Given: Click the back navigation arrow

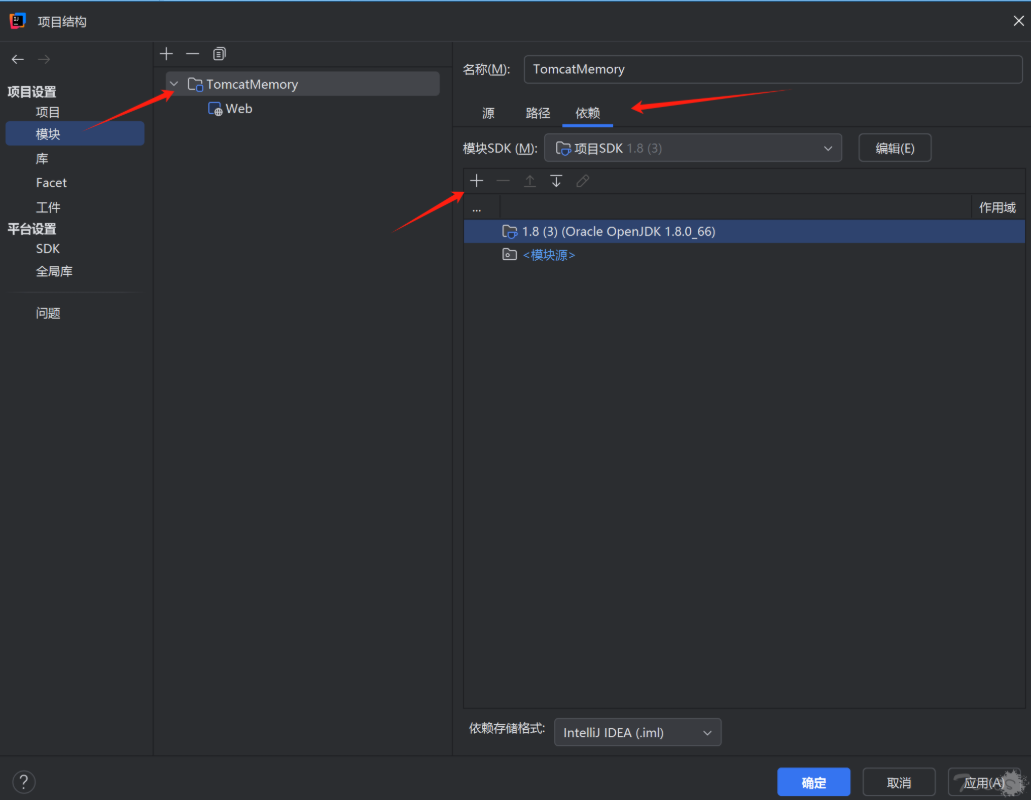Looking at the screenshot, I should click(18, 59).
